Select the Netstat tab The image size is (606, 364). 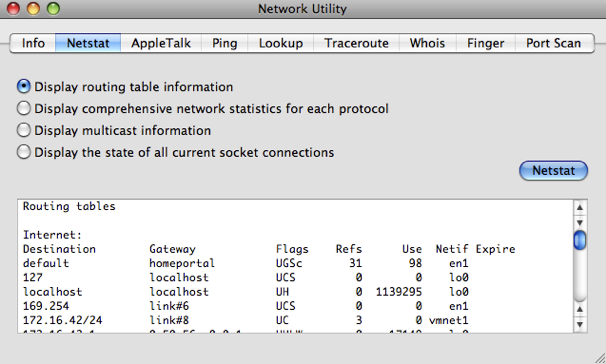point(88,43)
